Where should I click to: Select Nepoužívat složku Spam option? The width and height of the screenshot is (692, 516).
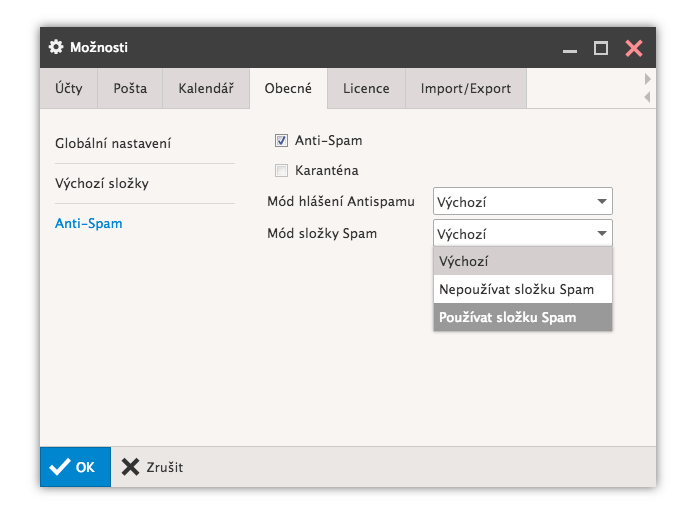pyautogui.click(x=522, y=289)
